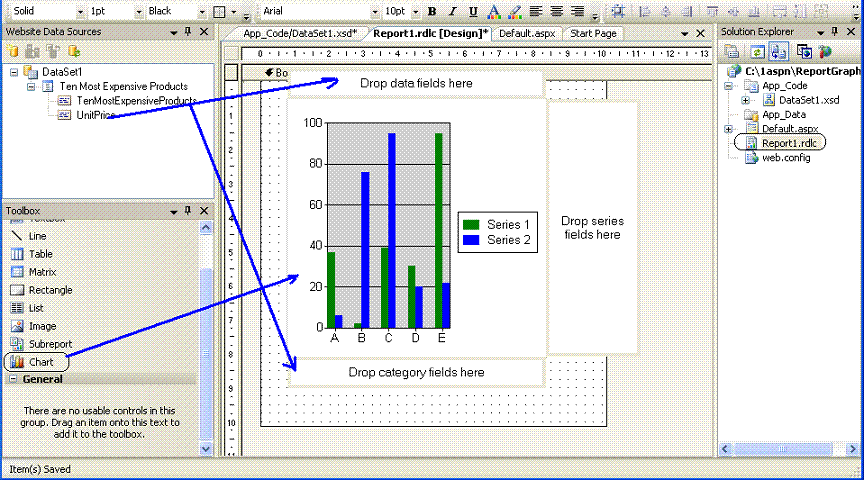Select the Matrix toolbox item
The height and width of the screenshot is (480, 864).
coord(42,272)
